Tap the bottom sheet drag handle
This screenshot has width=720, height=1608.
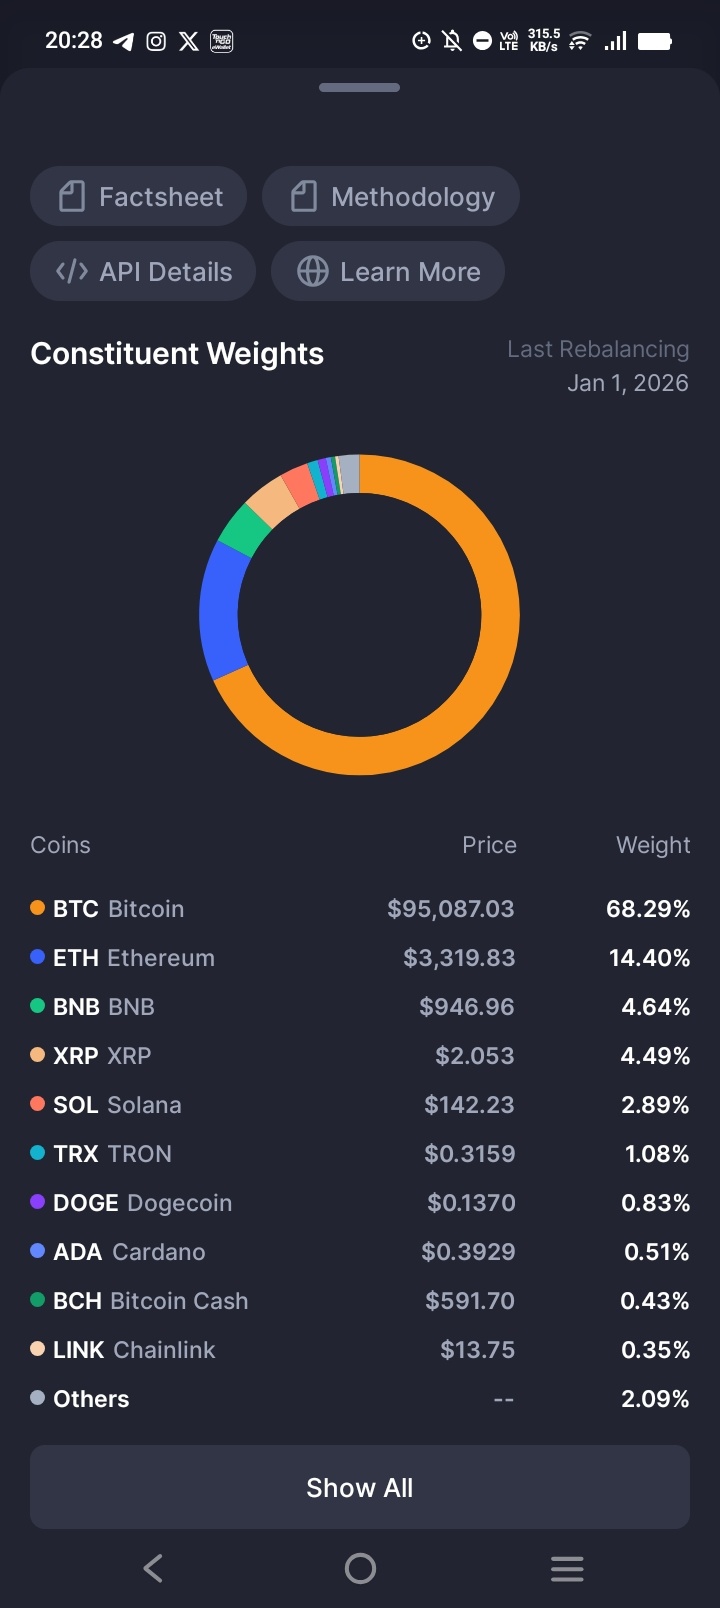pos(360,87)
